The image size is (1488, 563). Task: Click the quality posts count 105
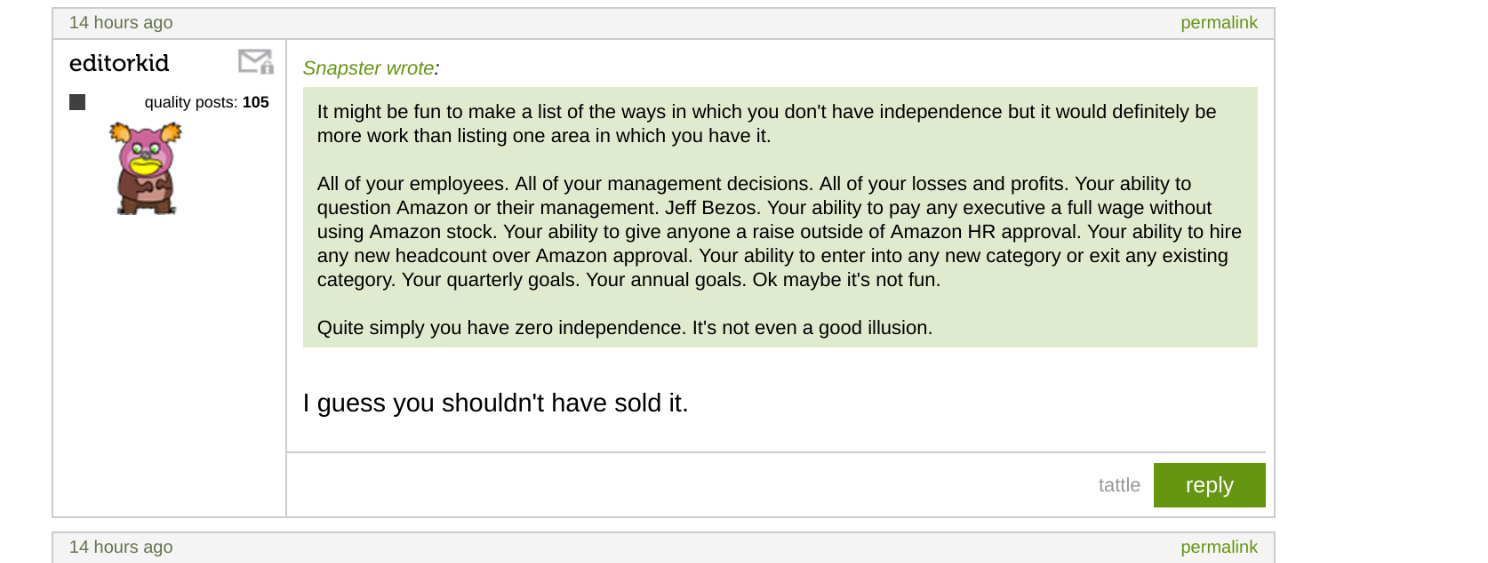pos(255,102)
